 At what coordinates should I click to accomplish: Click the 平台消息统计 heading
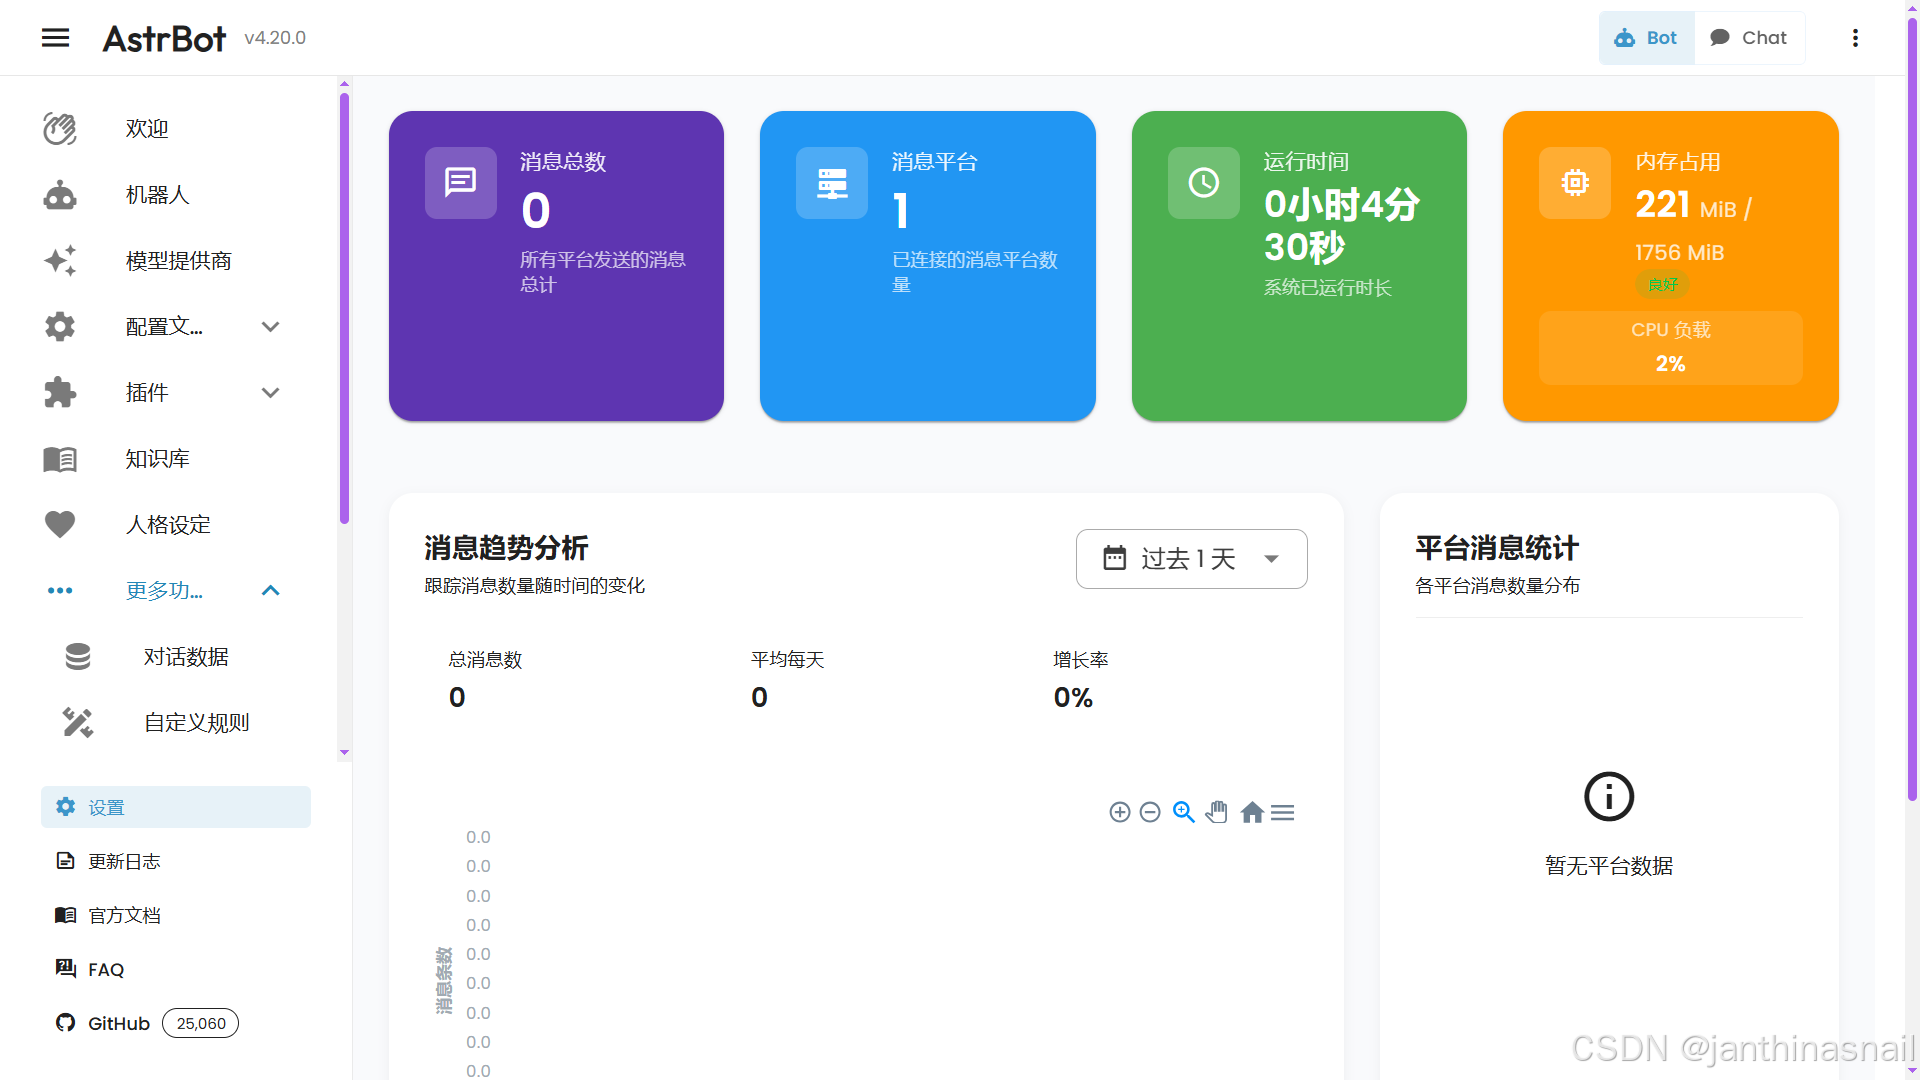point(1497,548)
